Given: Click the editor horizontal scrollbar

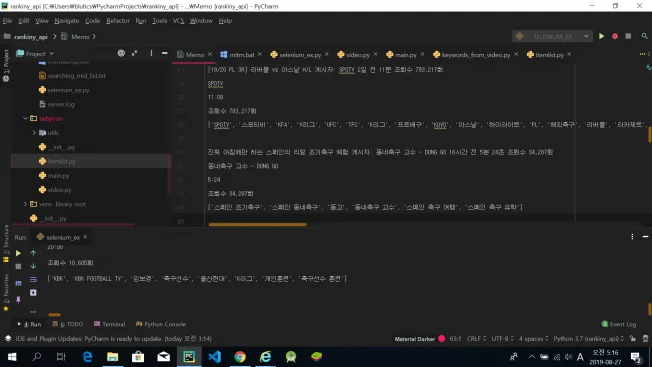Looking at the screenshot, I should point(257,224).
